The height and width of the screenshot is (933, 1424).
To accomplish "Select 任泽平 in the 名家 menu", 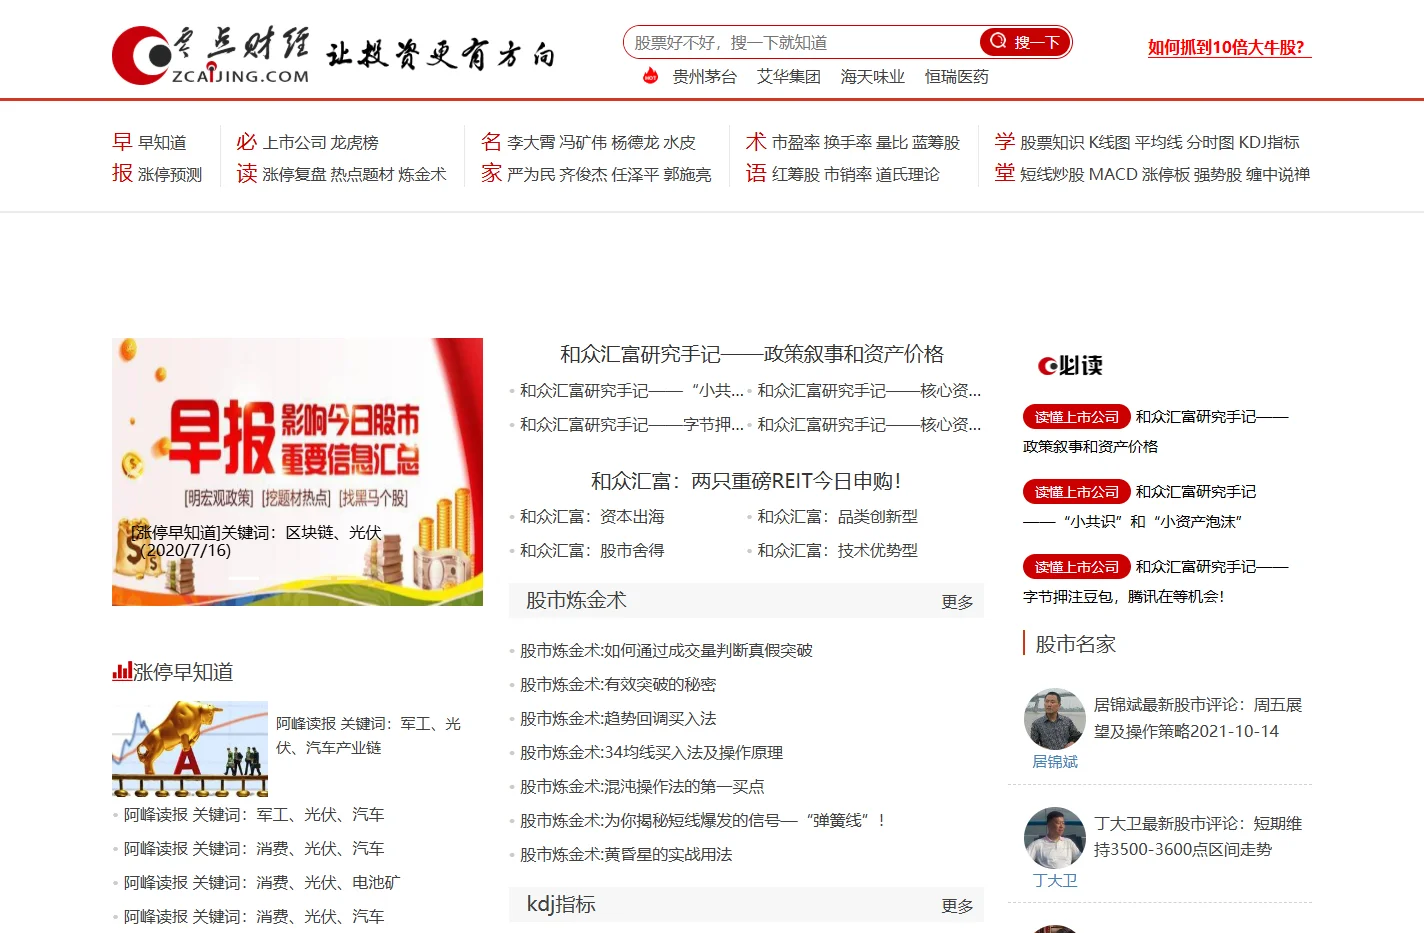I will click(635, 175).
